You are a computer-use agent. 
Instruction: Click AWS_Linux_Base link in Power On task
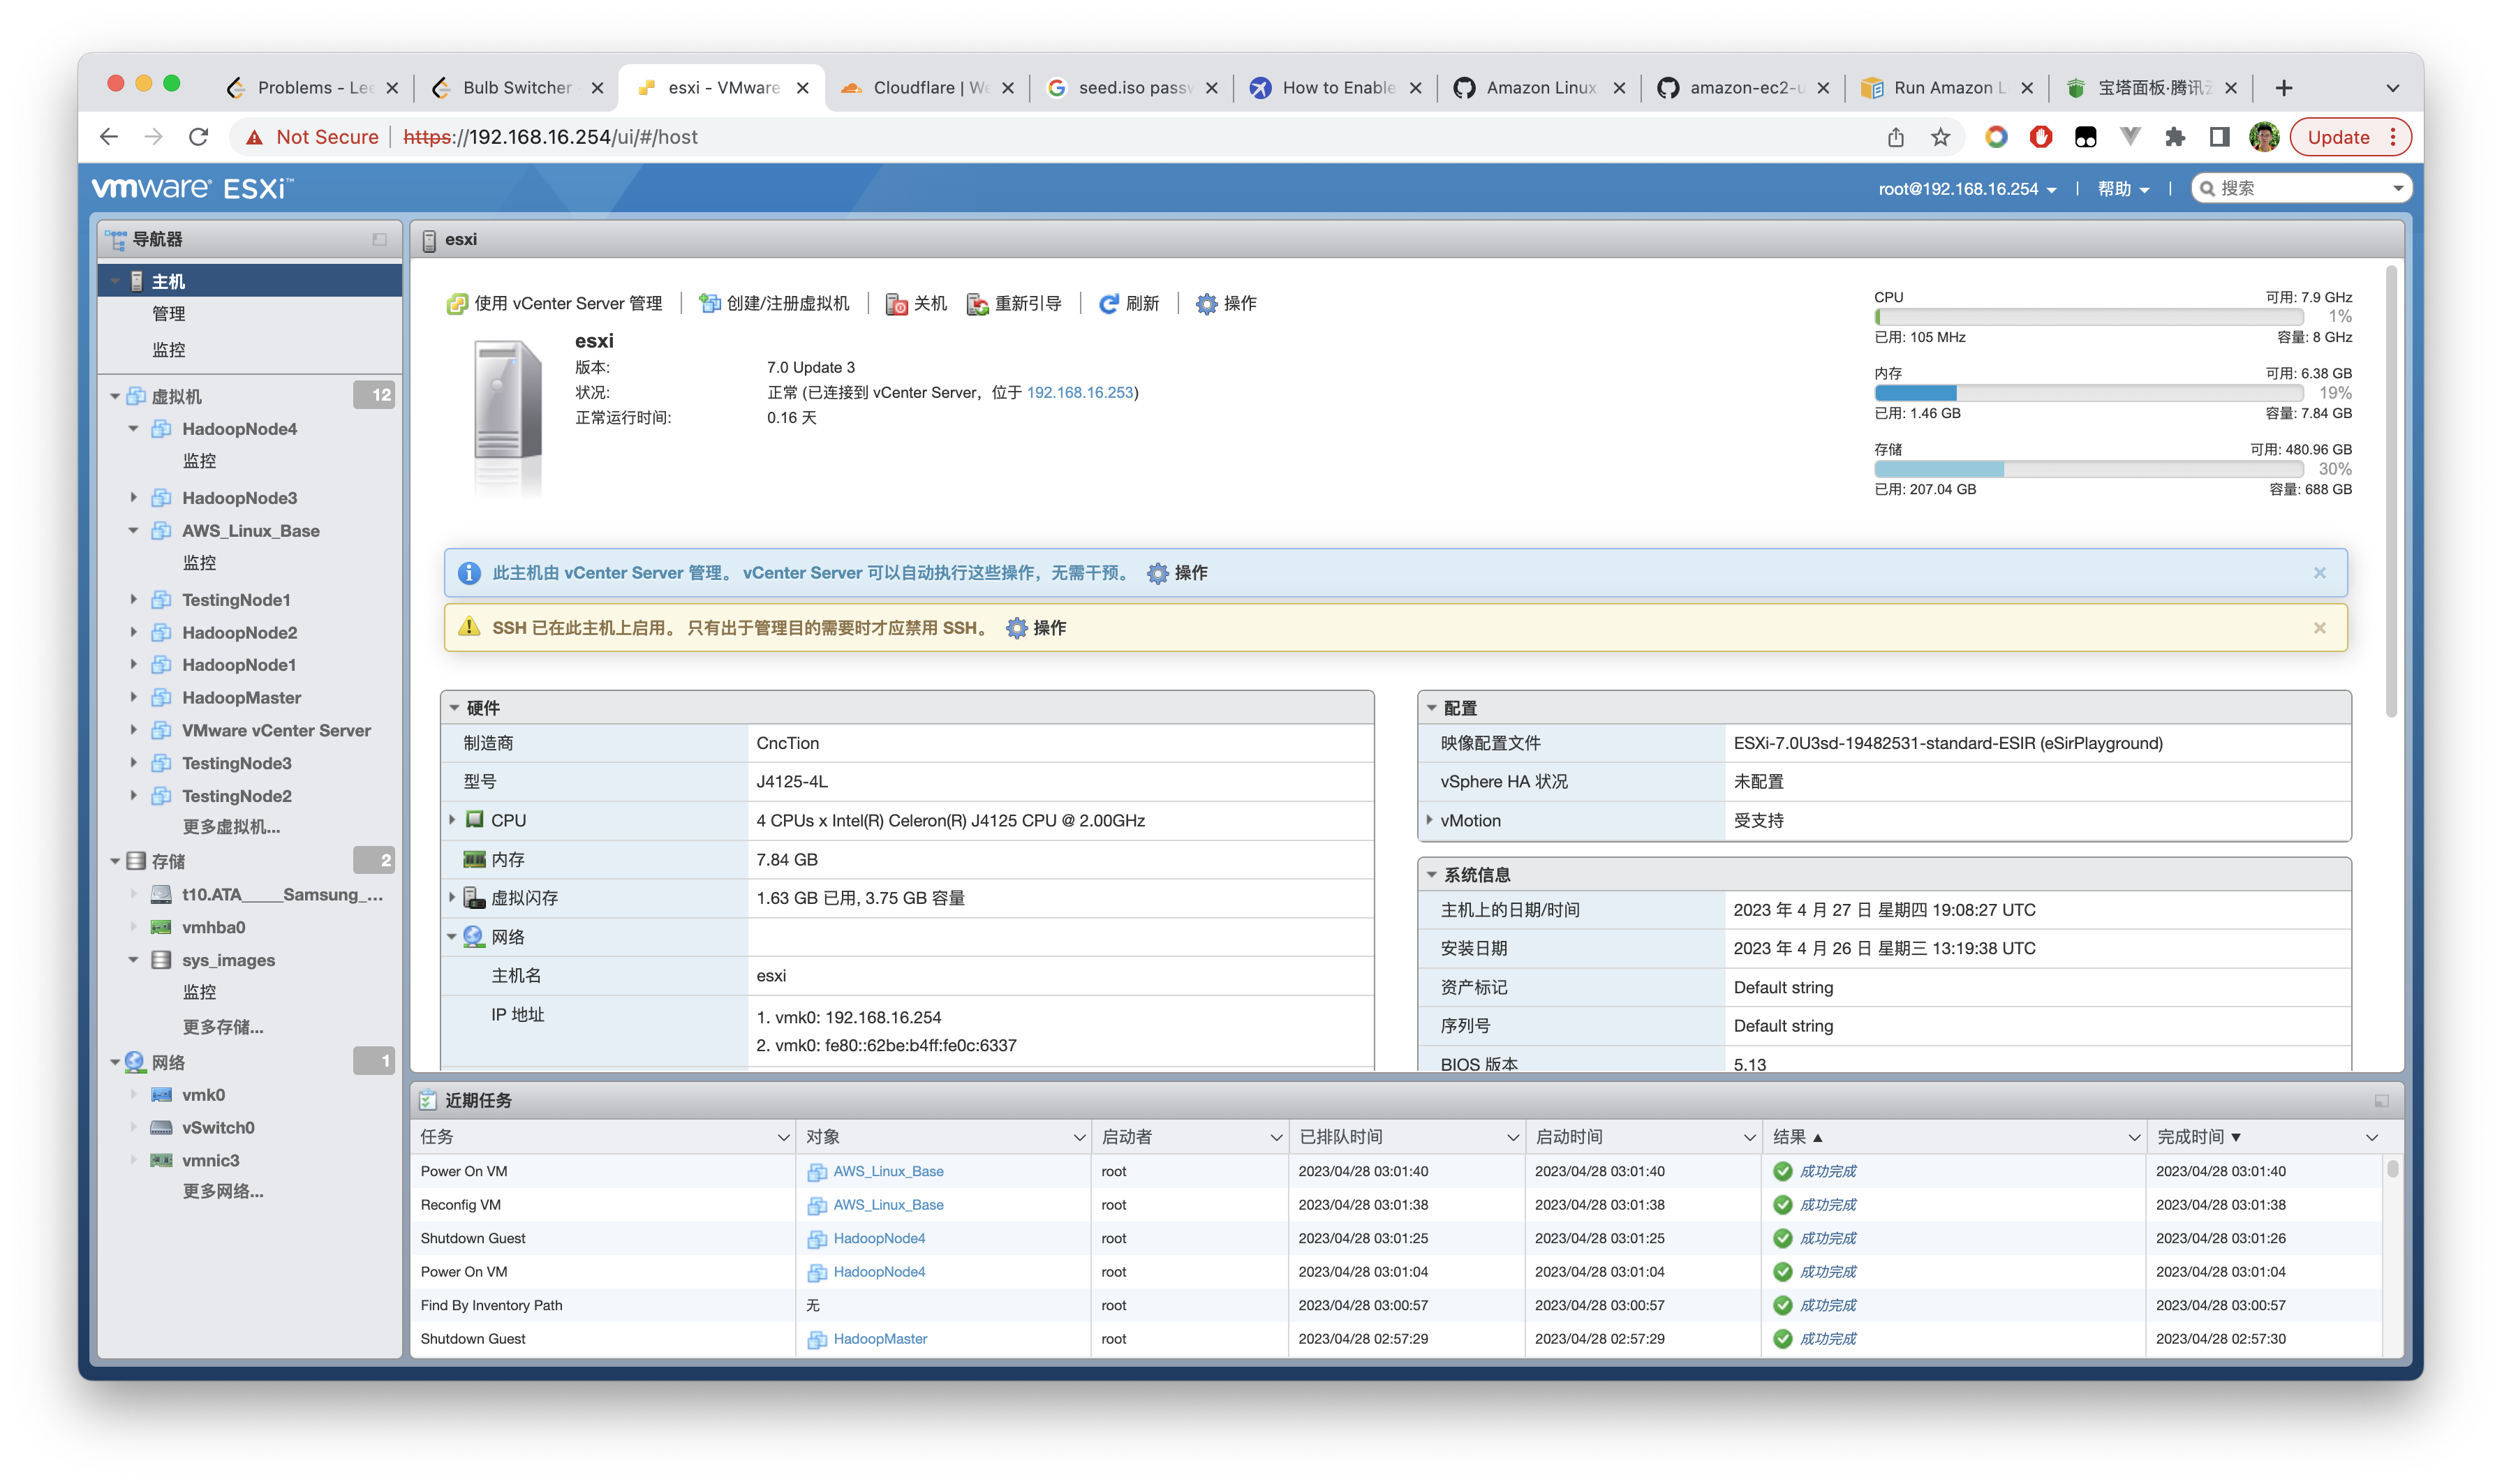click(x=887, y=1171)
